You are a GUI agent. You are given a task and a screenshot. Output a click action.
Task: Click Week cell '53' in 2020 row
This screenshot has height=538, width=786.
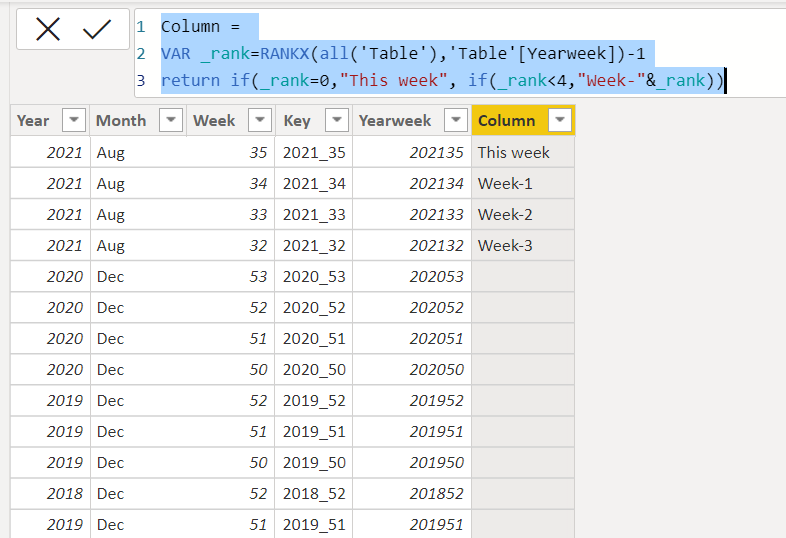click(231, 277)
